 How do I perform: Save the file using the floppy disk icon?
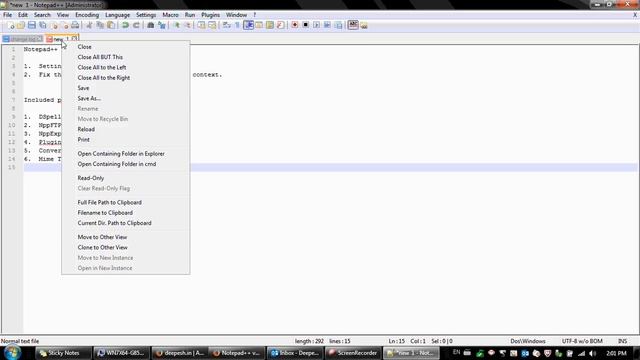(x=31, y=25)
